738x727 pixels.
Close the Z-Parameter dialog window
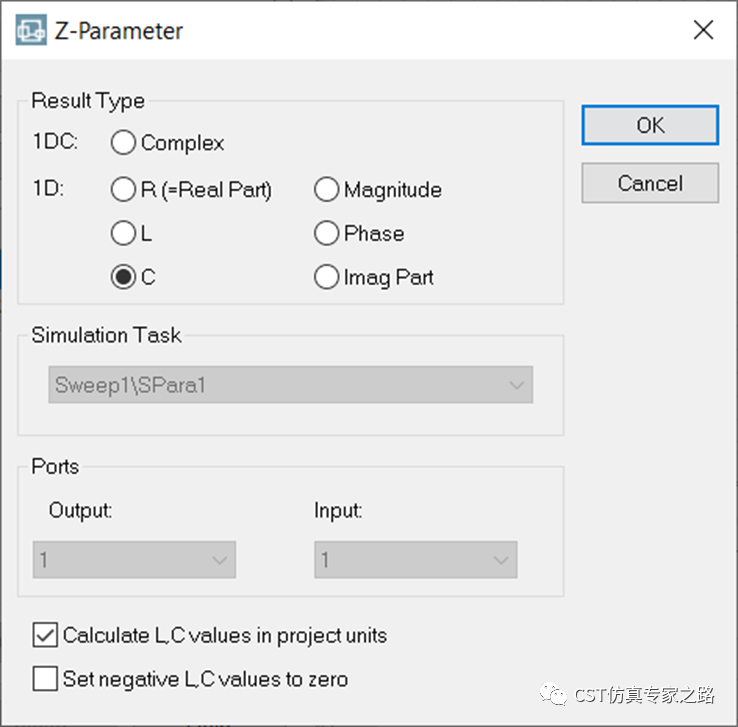pyautogui.click(x=703, y=31)
